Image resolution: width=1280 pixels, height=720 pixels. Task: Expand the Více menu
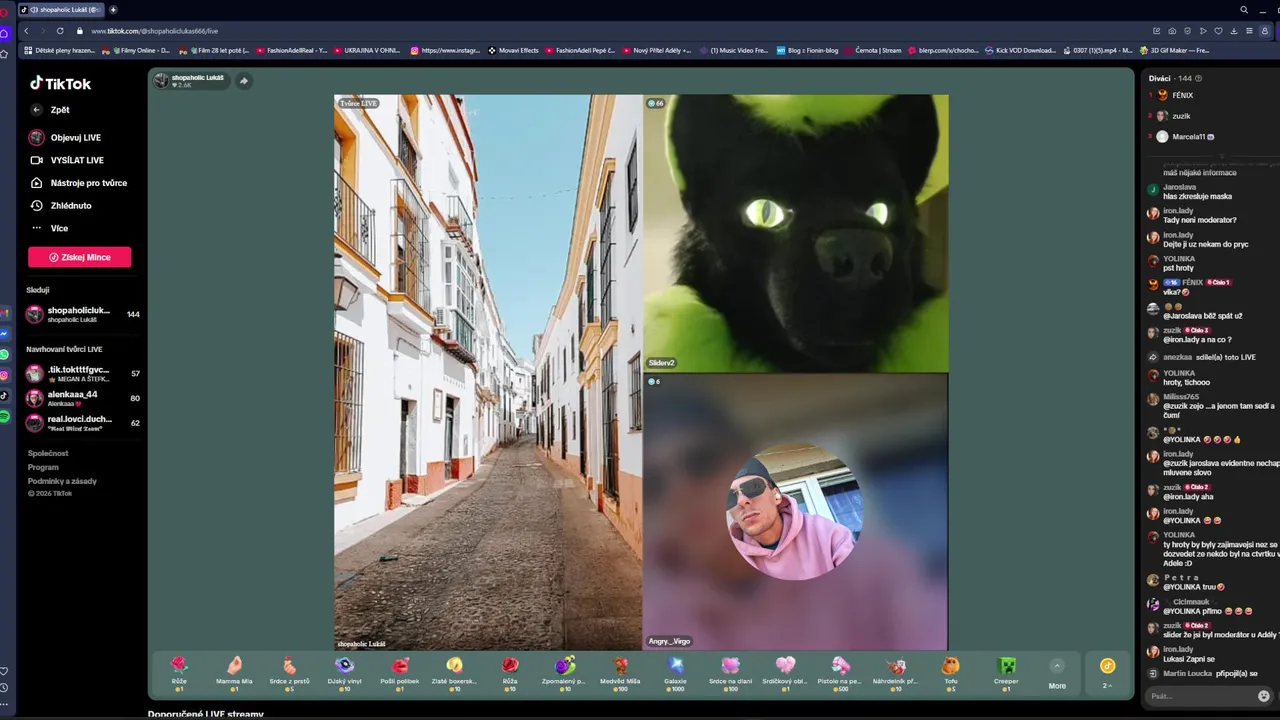coord(50,228)
